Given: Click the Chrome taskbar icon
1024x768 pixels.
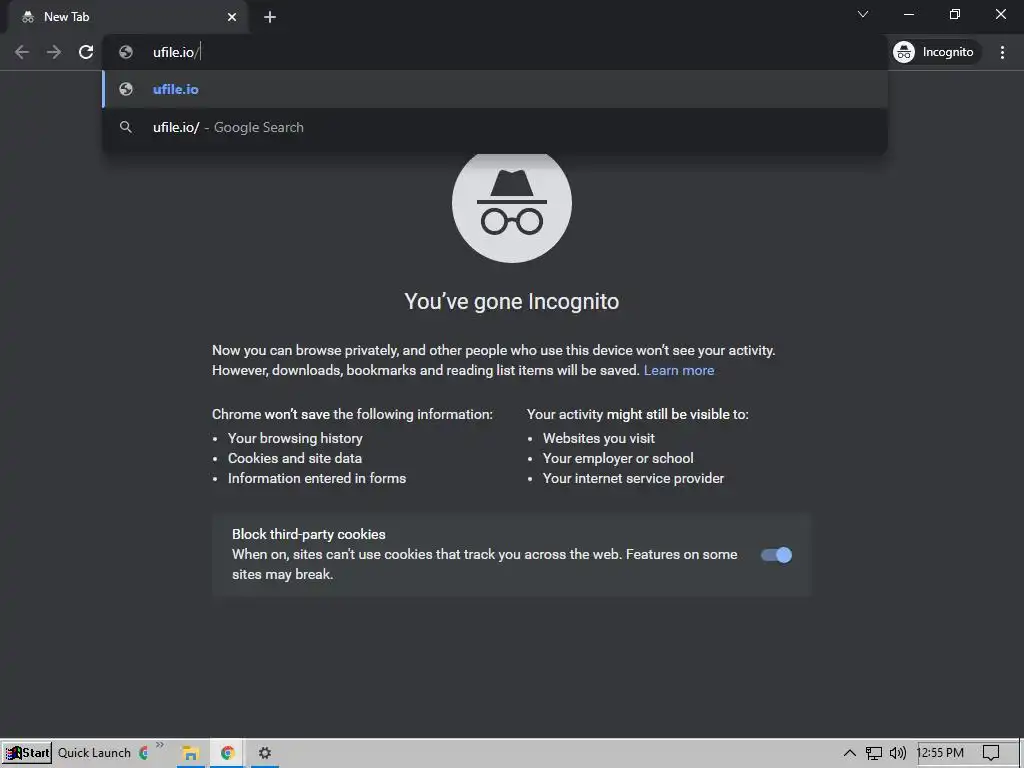Looking at the screenshot, I should (227, 753).
